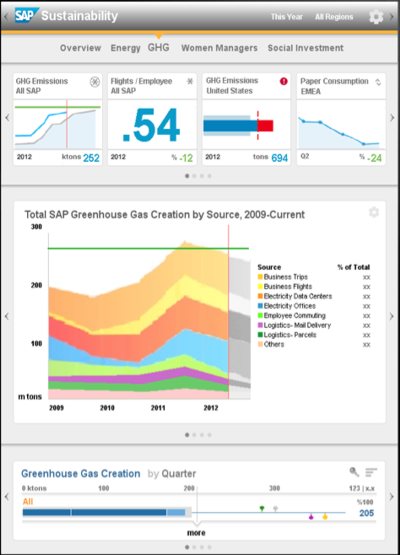Open the sort/filter lines icon by Quarter panel
Image resolution: width=400 pixels, height=555 pixels.
(x=371, y=472)
